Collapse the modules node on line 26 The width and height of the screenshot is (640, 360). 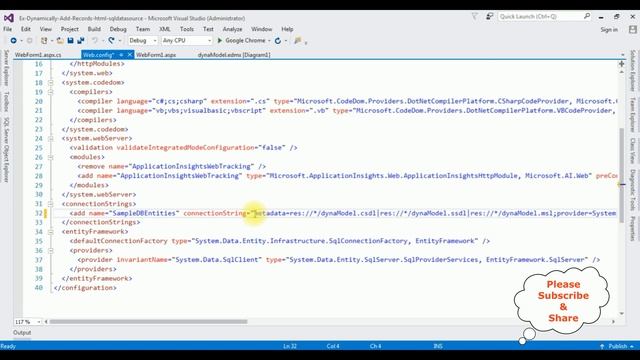[51, 157]
